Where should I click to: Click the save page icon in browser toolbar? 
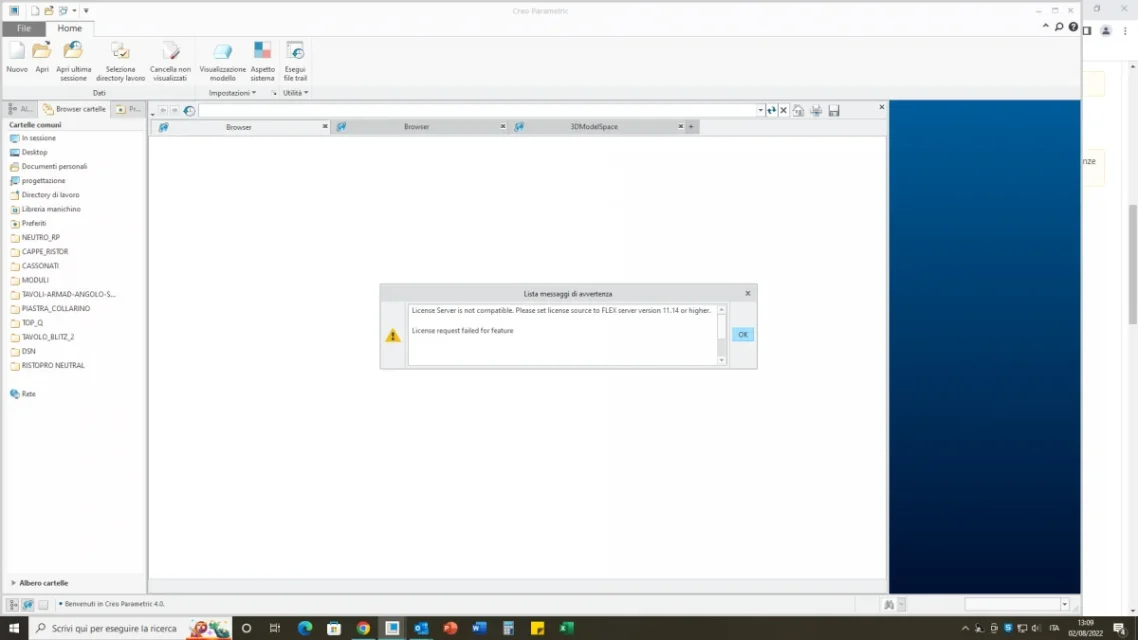click(x=834, y=110)
